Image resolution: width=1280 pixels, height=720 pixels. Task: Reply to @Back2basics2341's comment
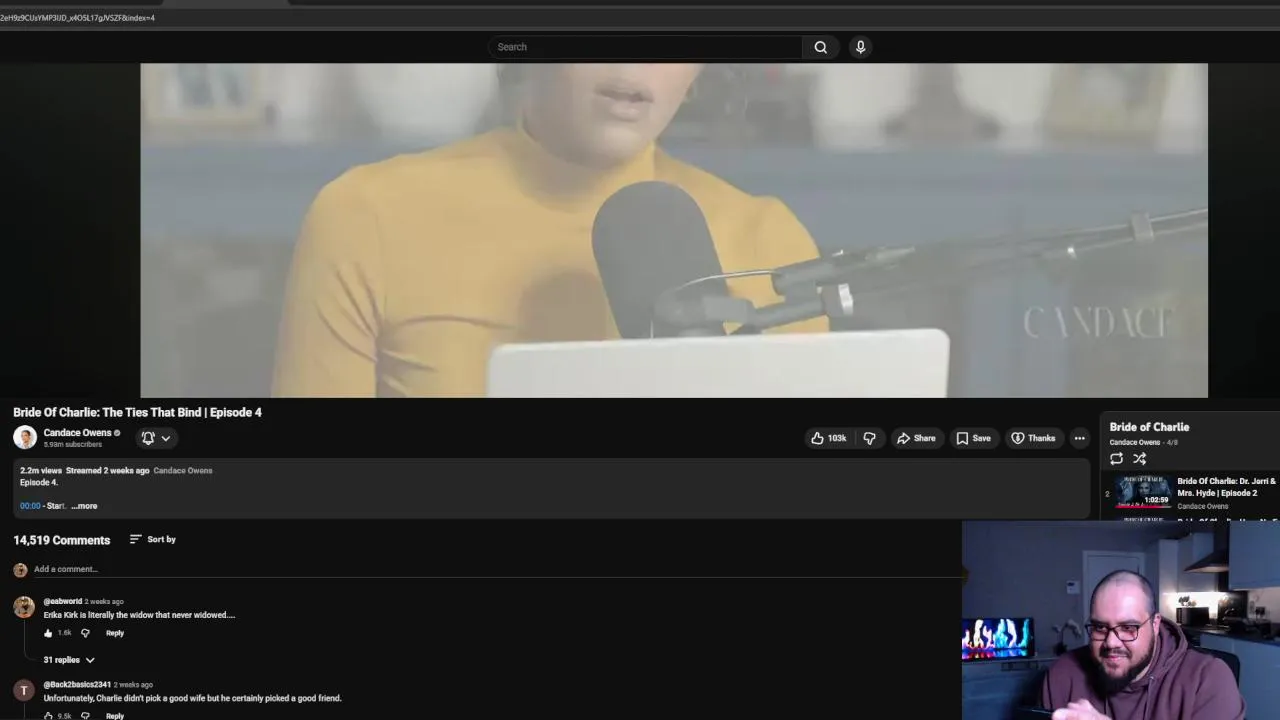click(x=115, y=716)
